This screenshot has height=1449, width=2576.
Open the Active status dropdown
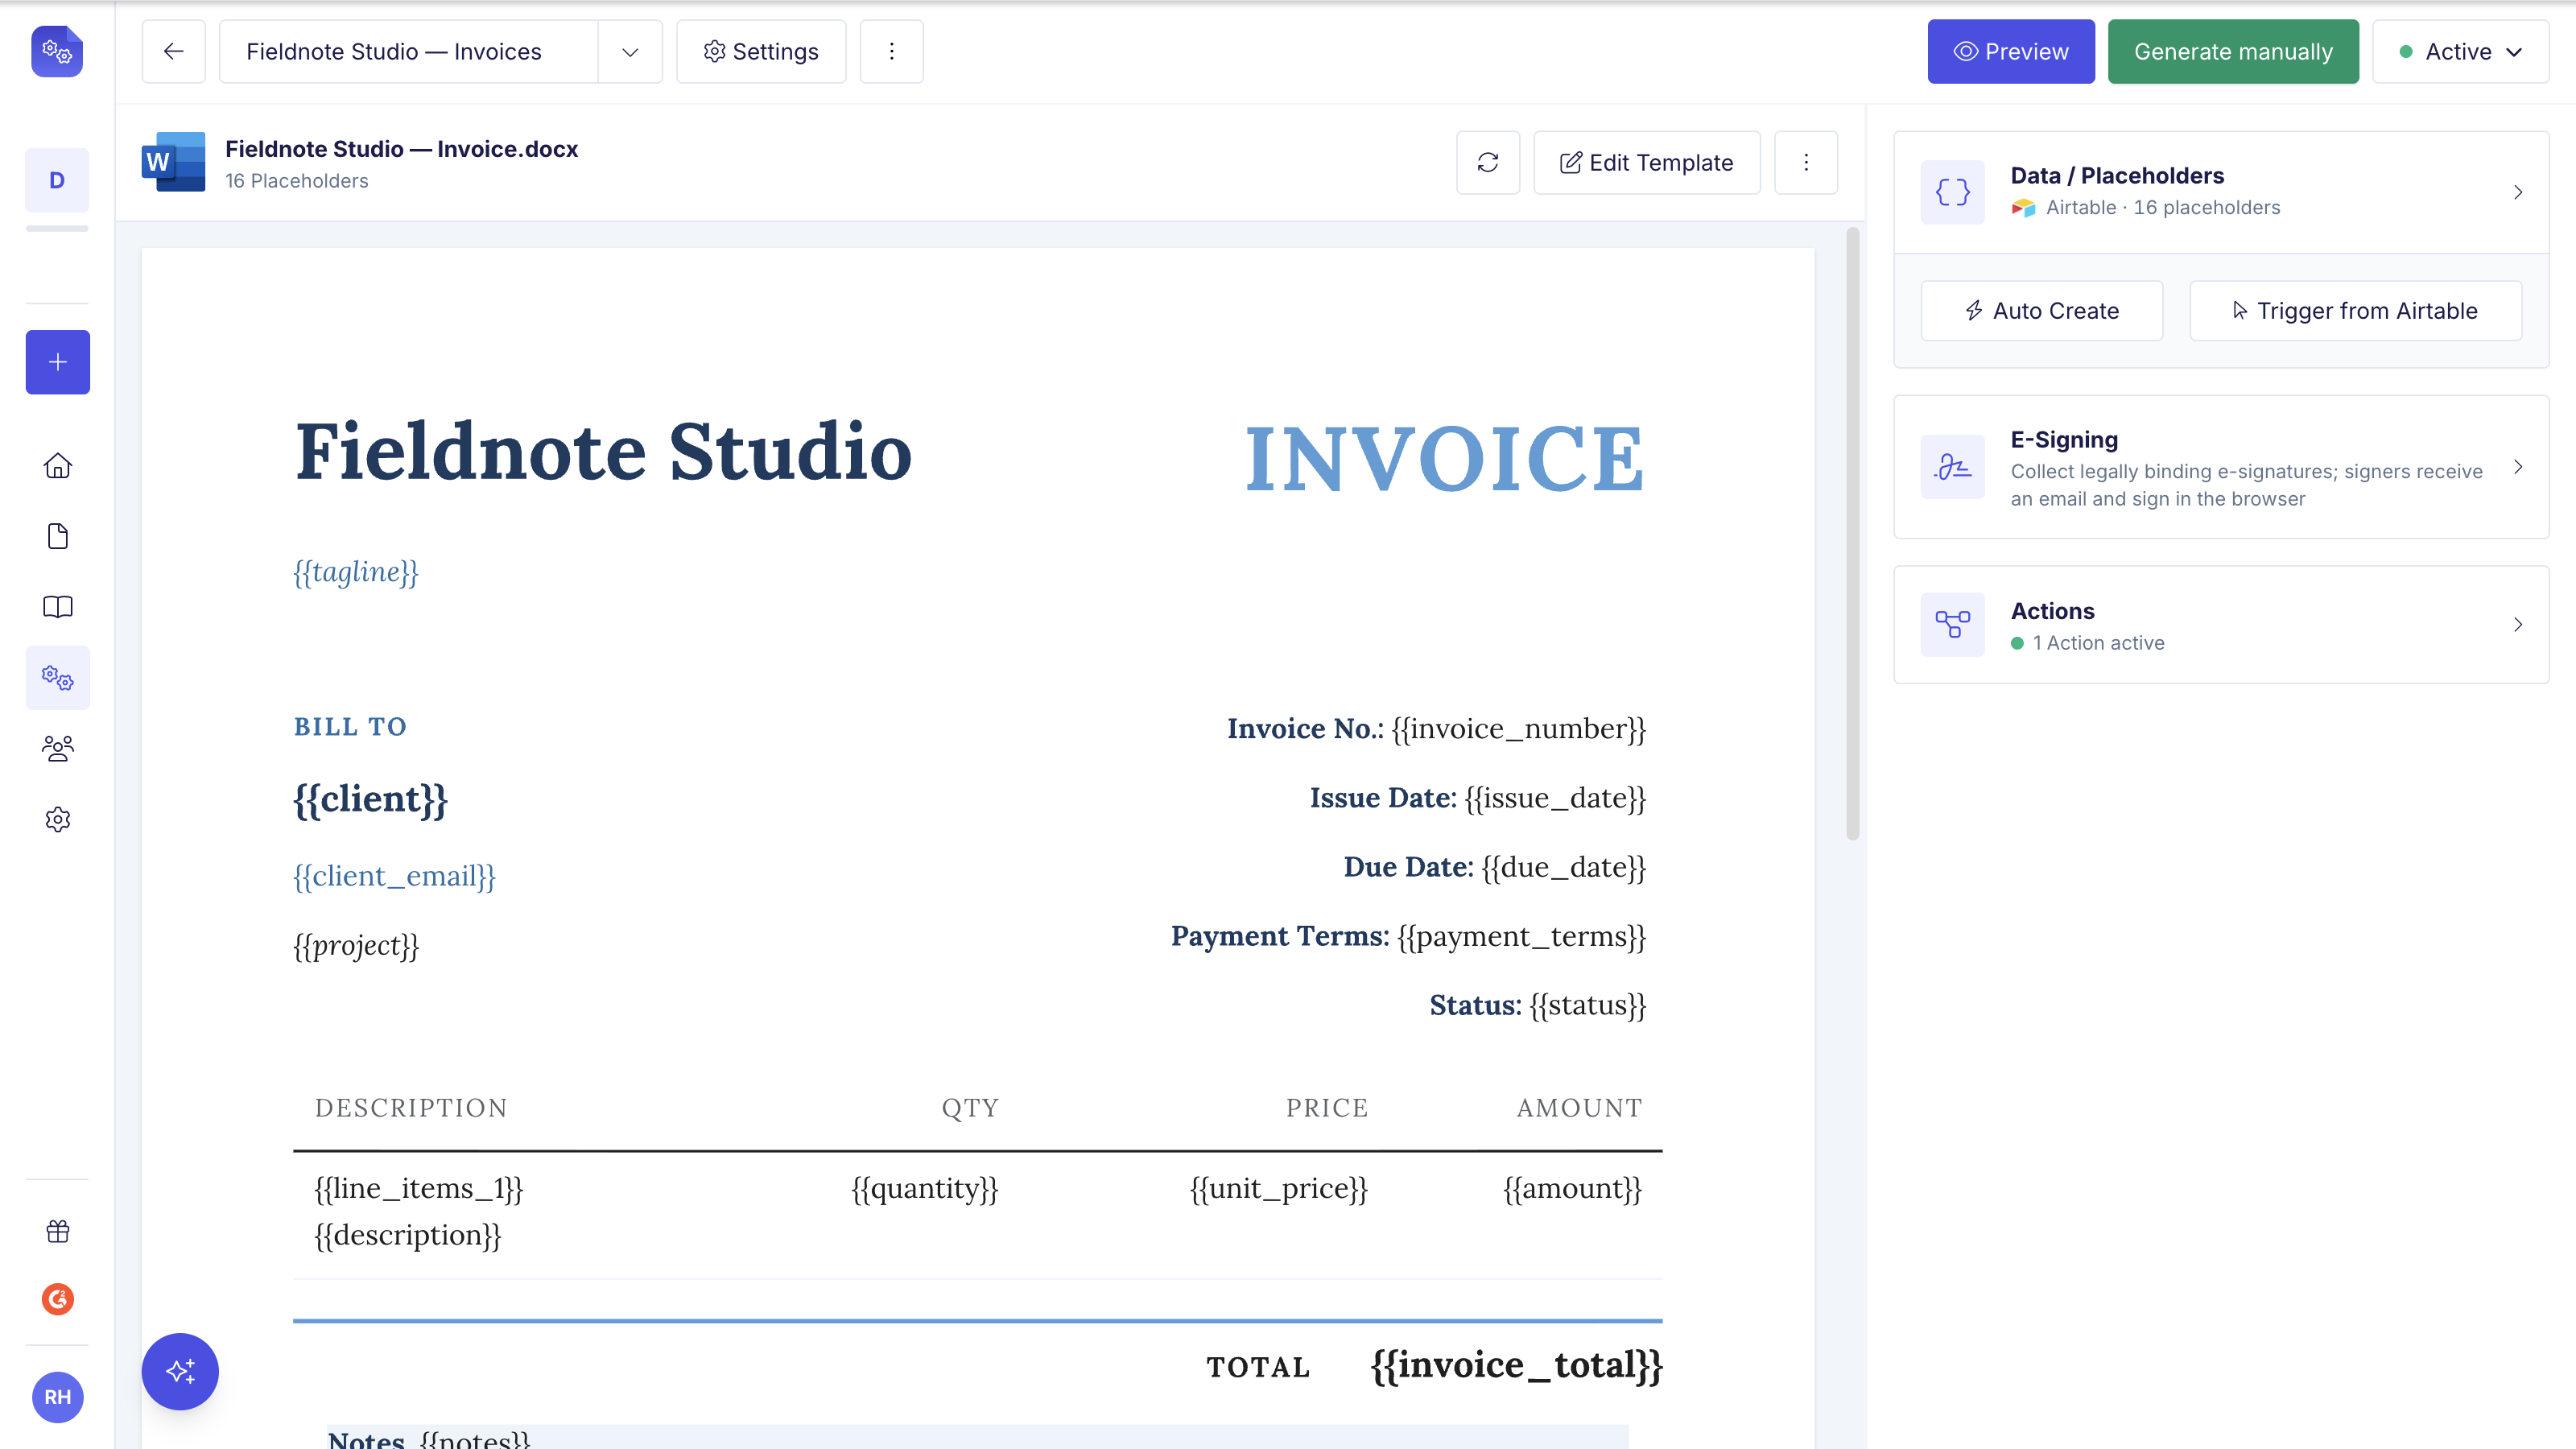(2460, 51)
